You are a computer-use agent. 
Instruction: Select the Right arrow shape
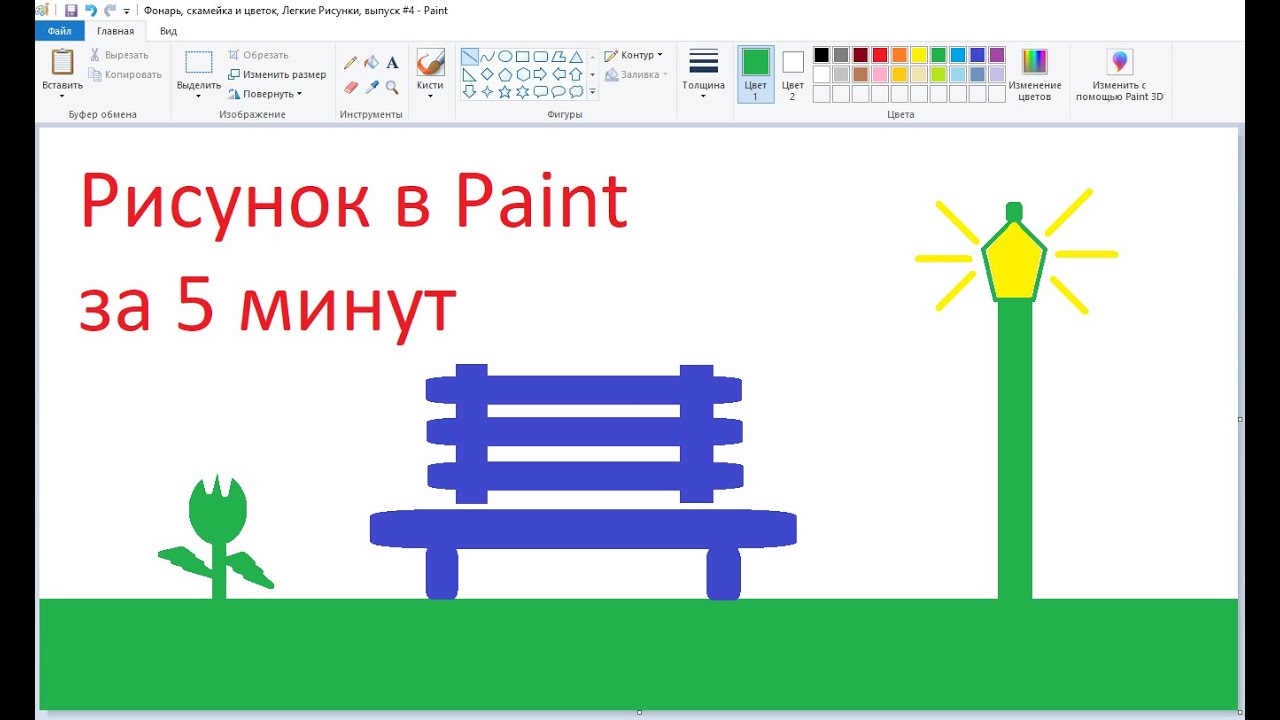(x=540, y=74)
